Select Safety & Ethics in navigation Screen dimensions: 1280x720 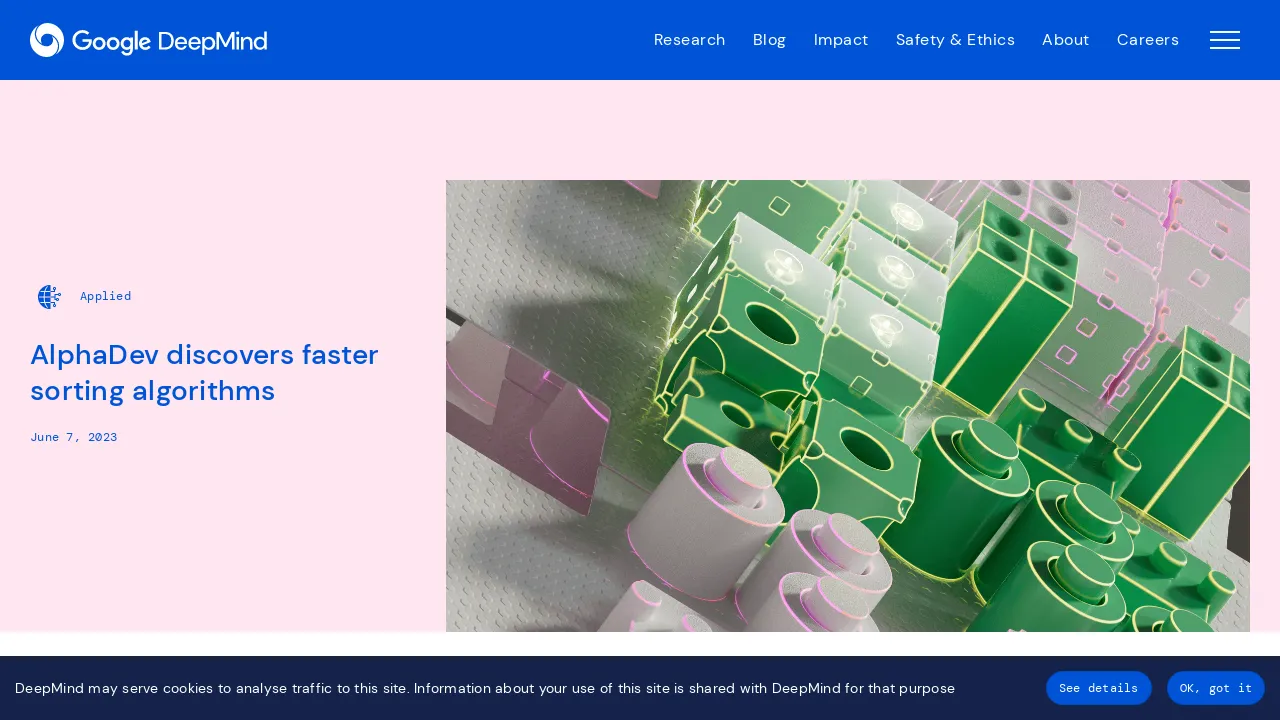955,40
